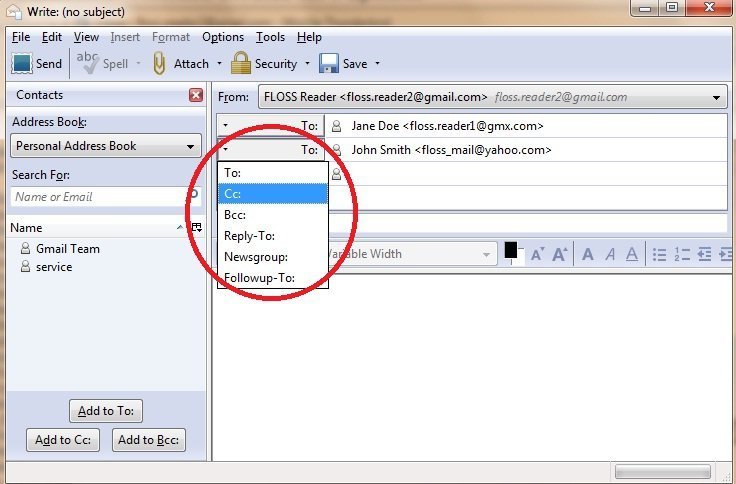Choose Newsgroup: in the recipient type list
The image size is (736, 484).
pyautogui.click(x=273, y=257)
